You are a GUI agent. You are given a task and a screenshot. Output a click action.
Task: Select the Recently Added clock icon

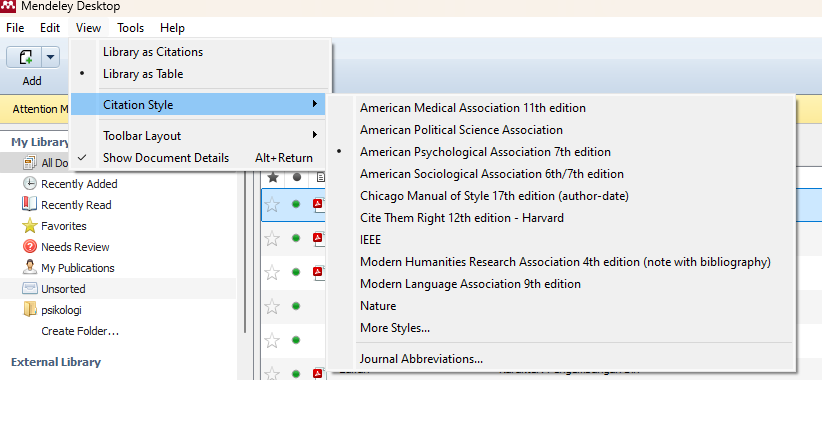(x=31, y=184)
